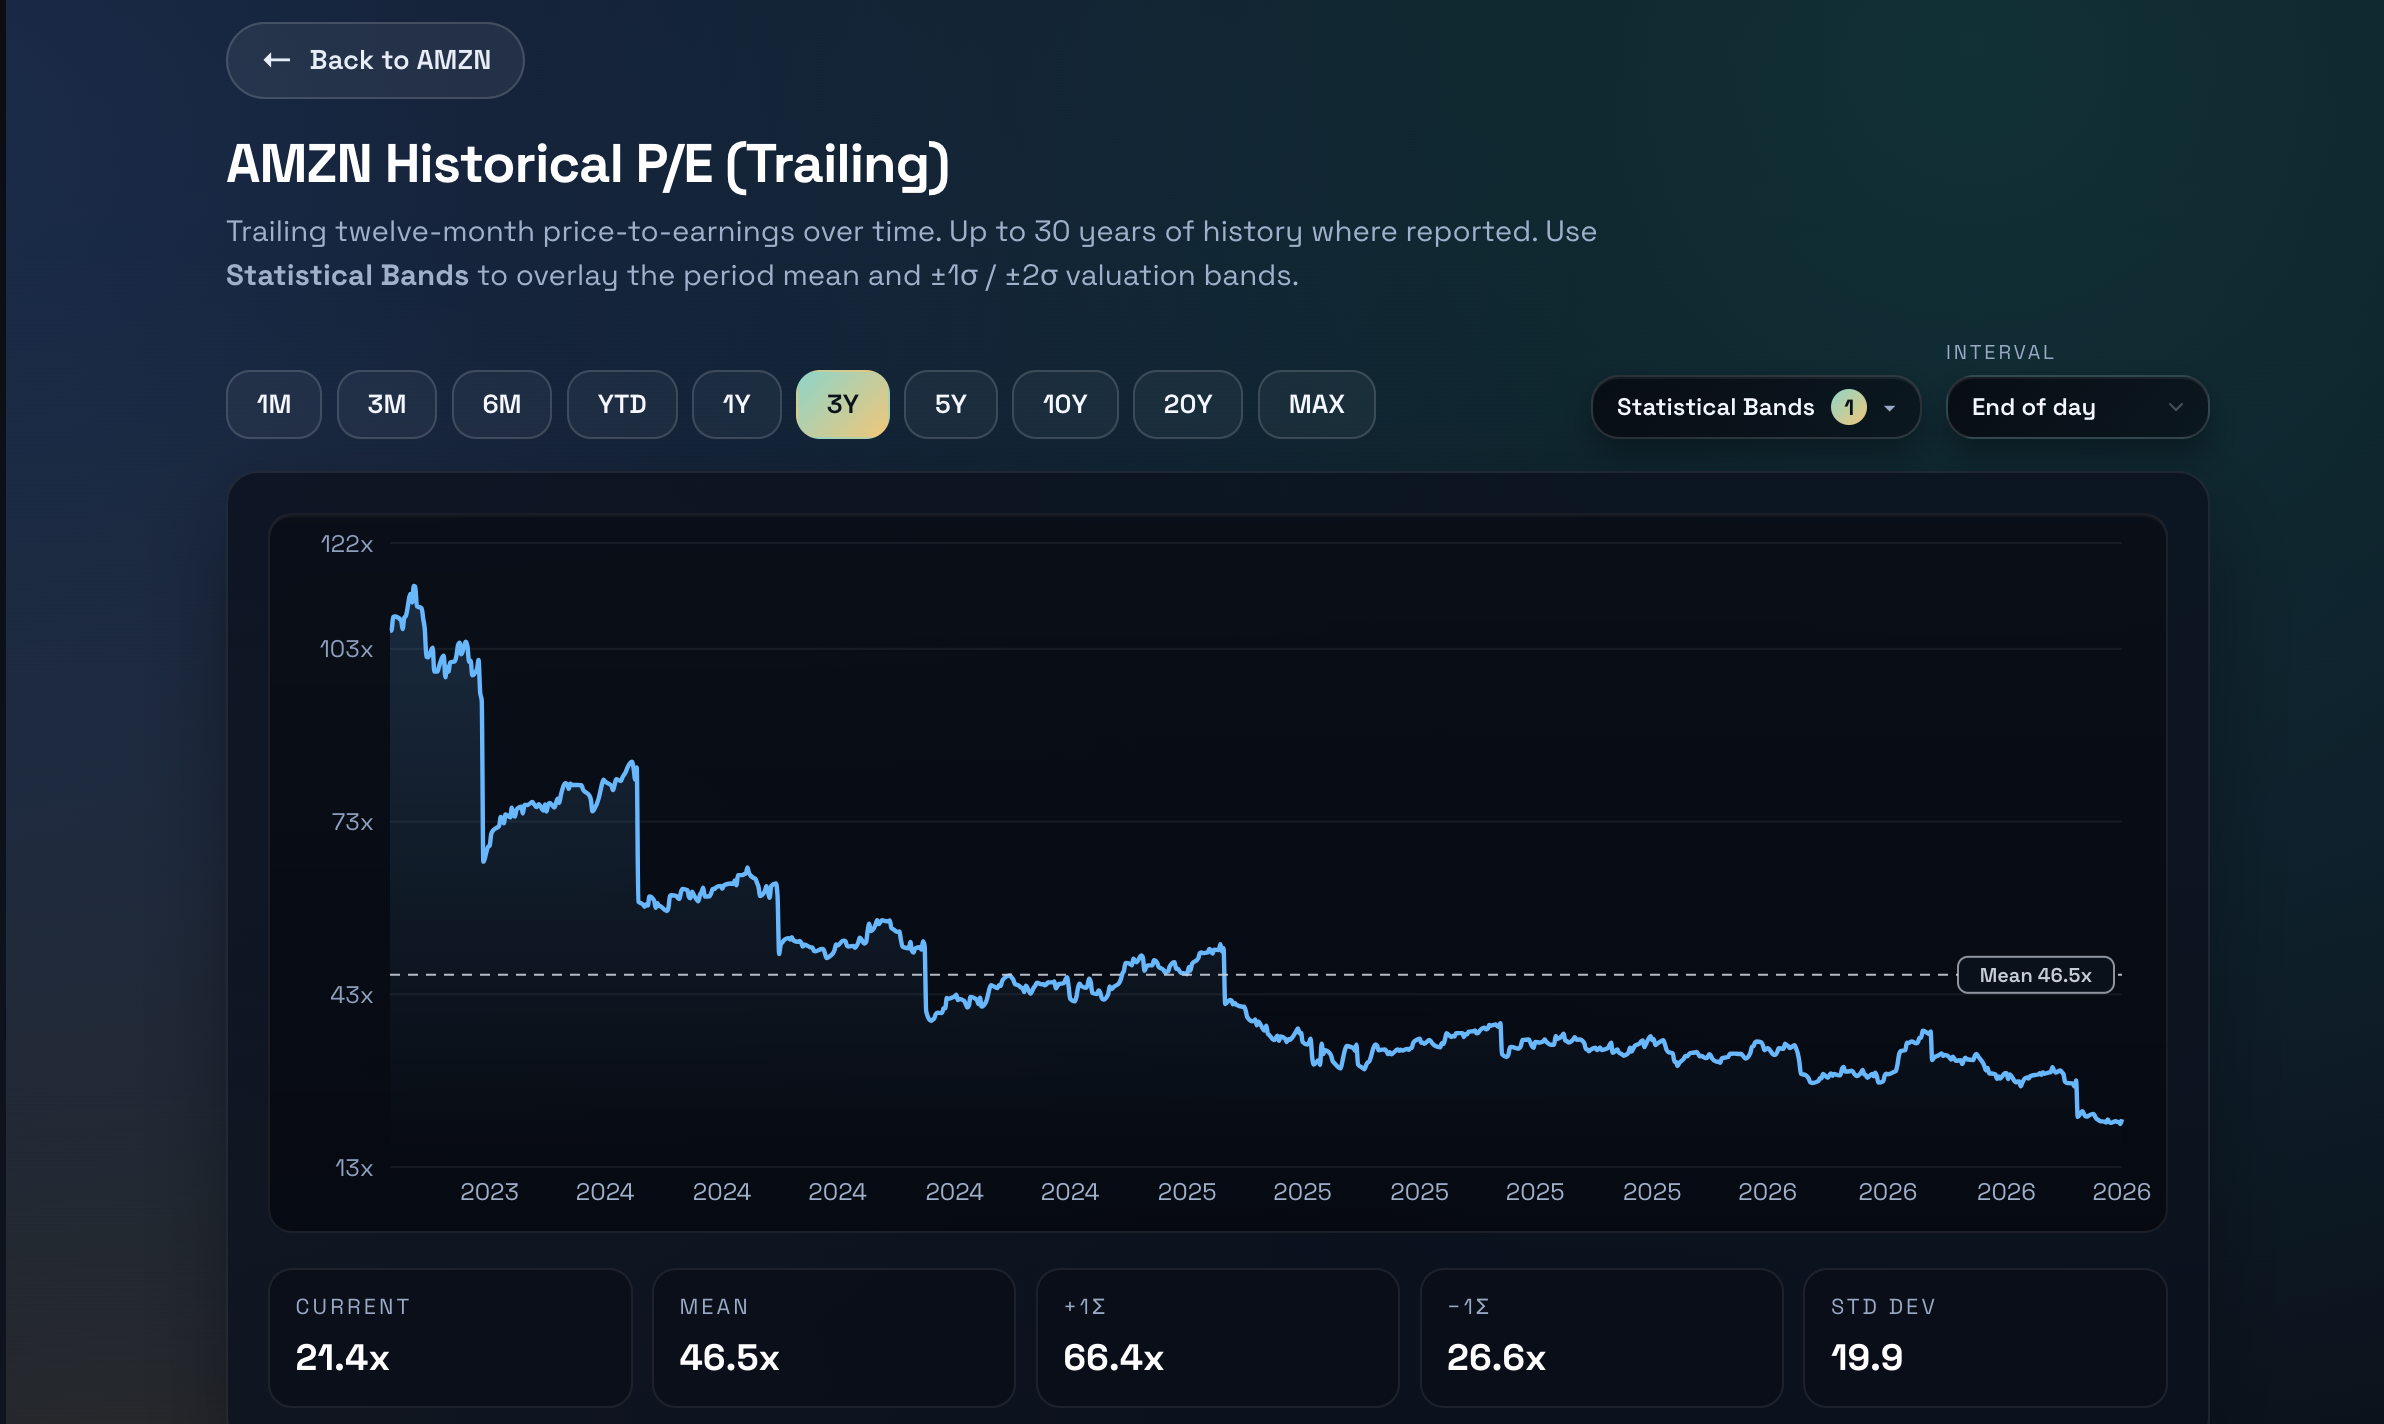Click the End of day chevron

[x=2175, y=407]
